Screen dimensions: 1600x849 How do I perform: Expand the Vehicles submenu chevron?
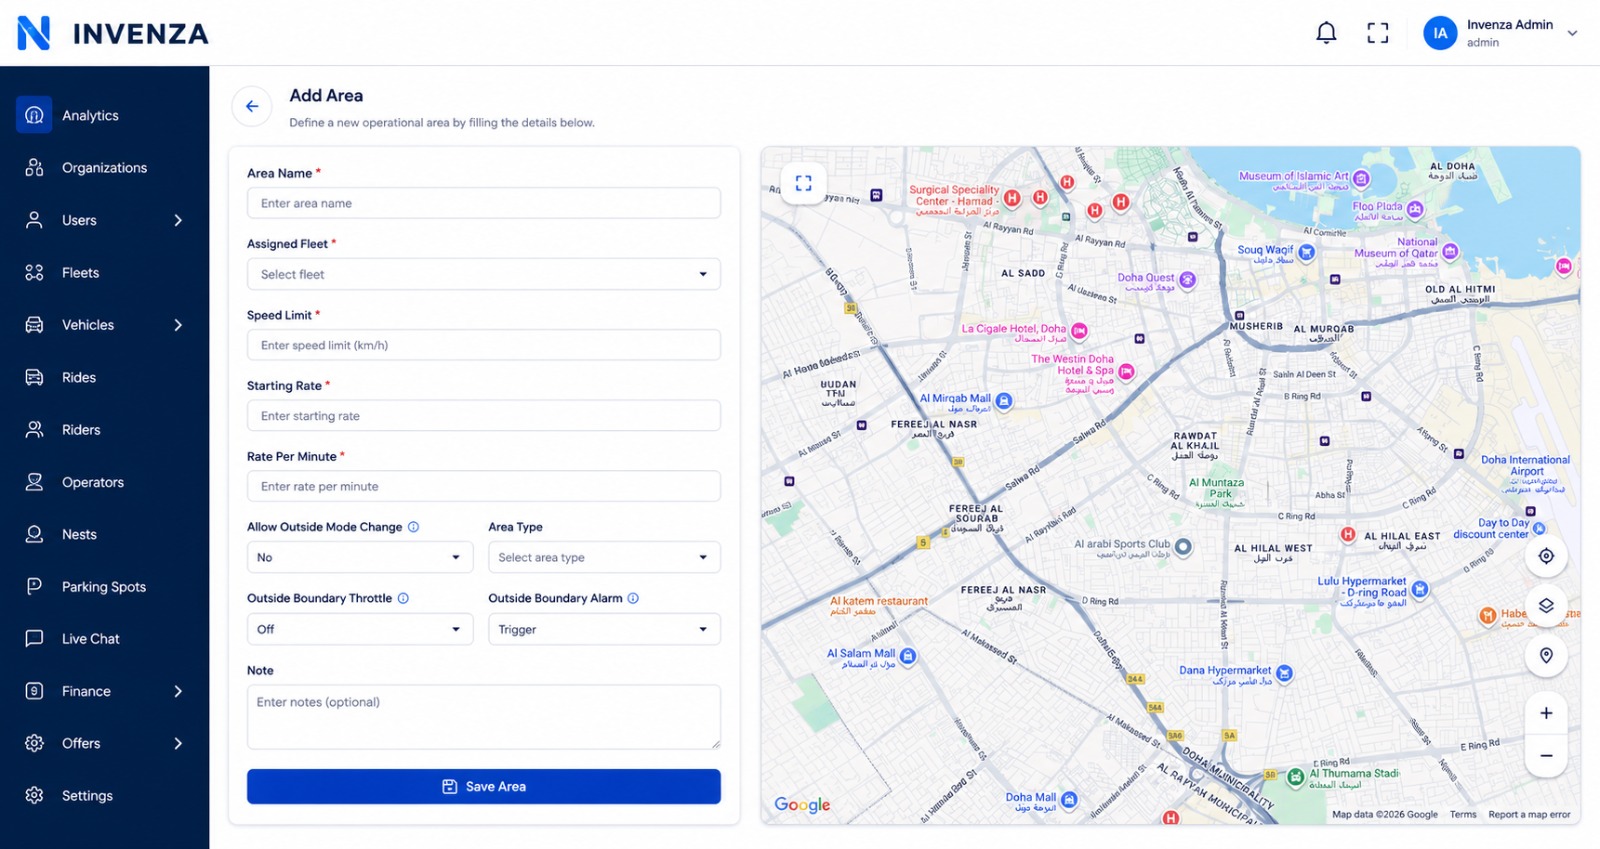(x=178, y=325)
